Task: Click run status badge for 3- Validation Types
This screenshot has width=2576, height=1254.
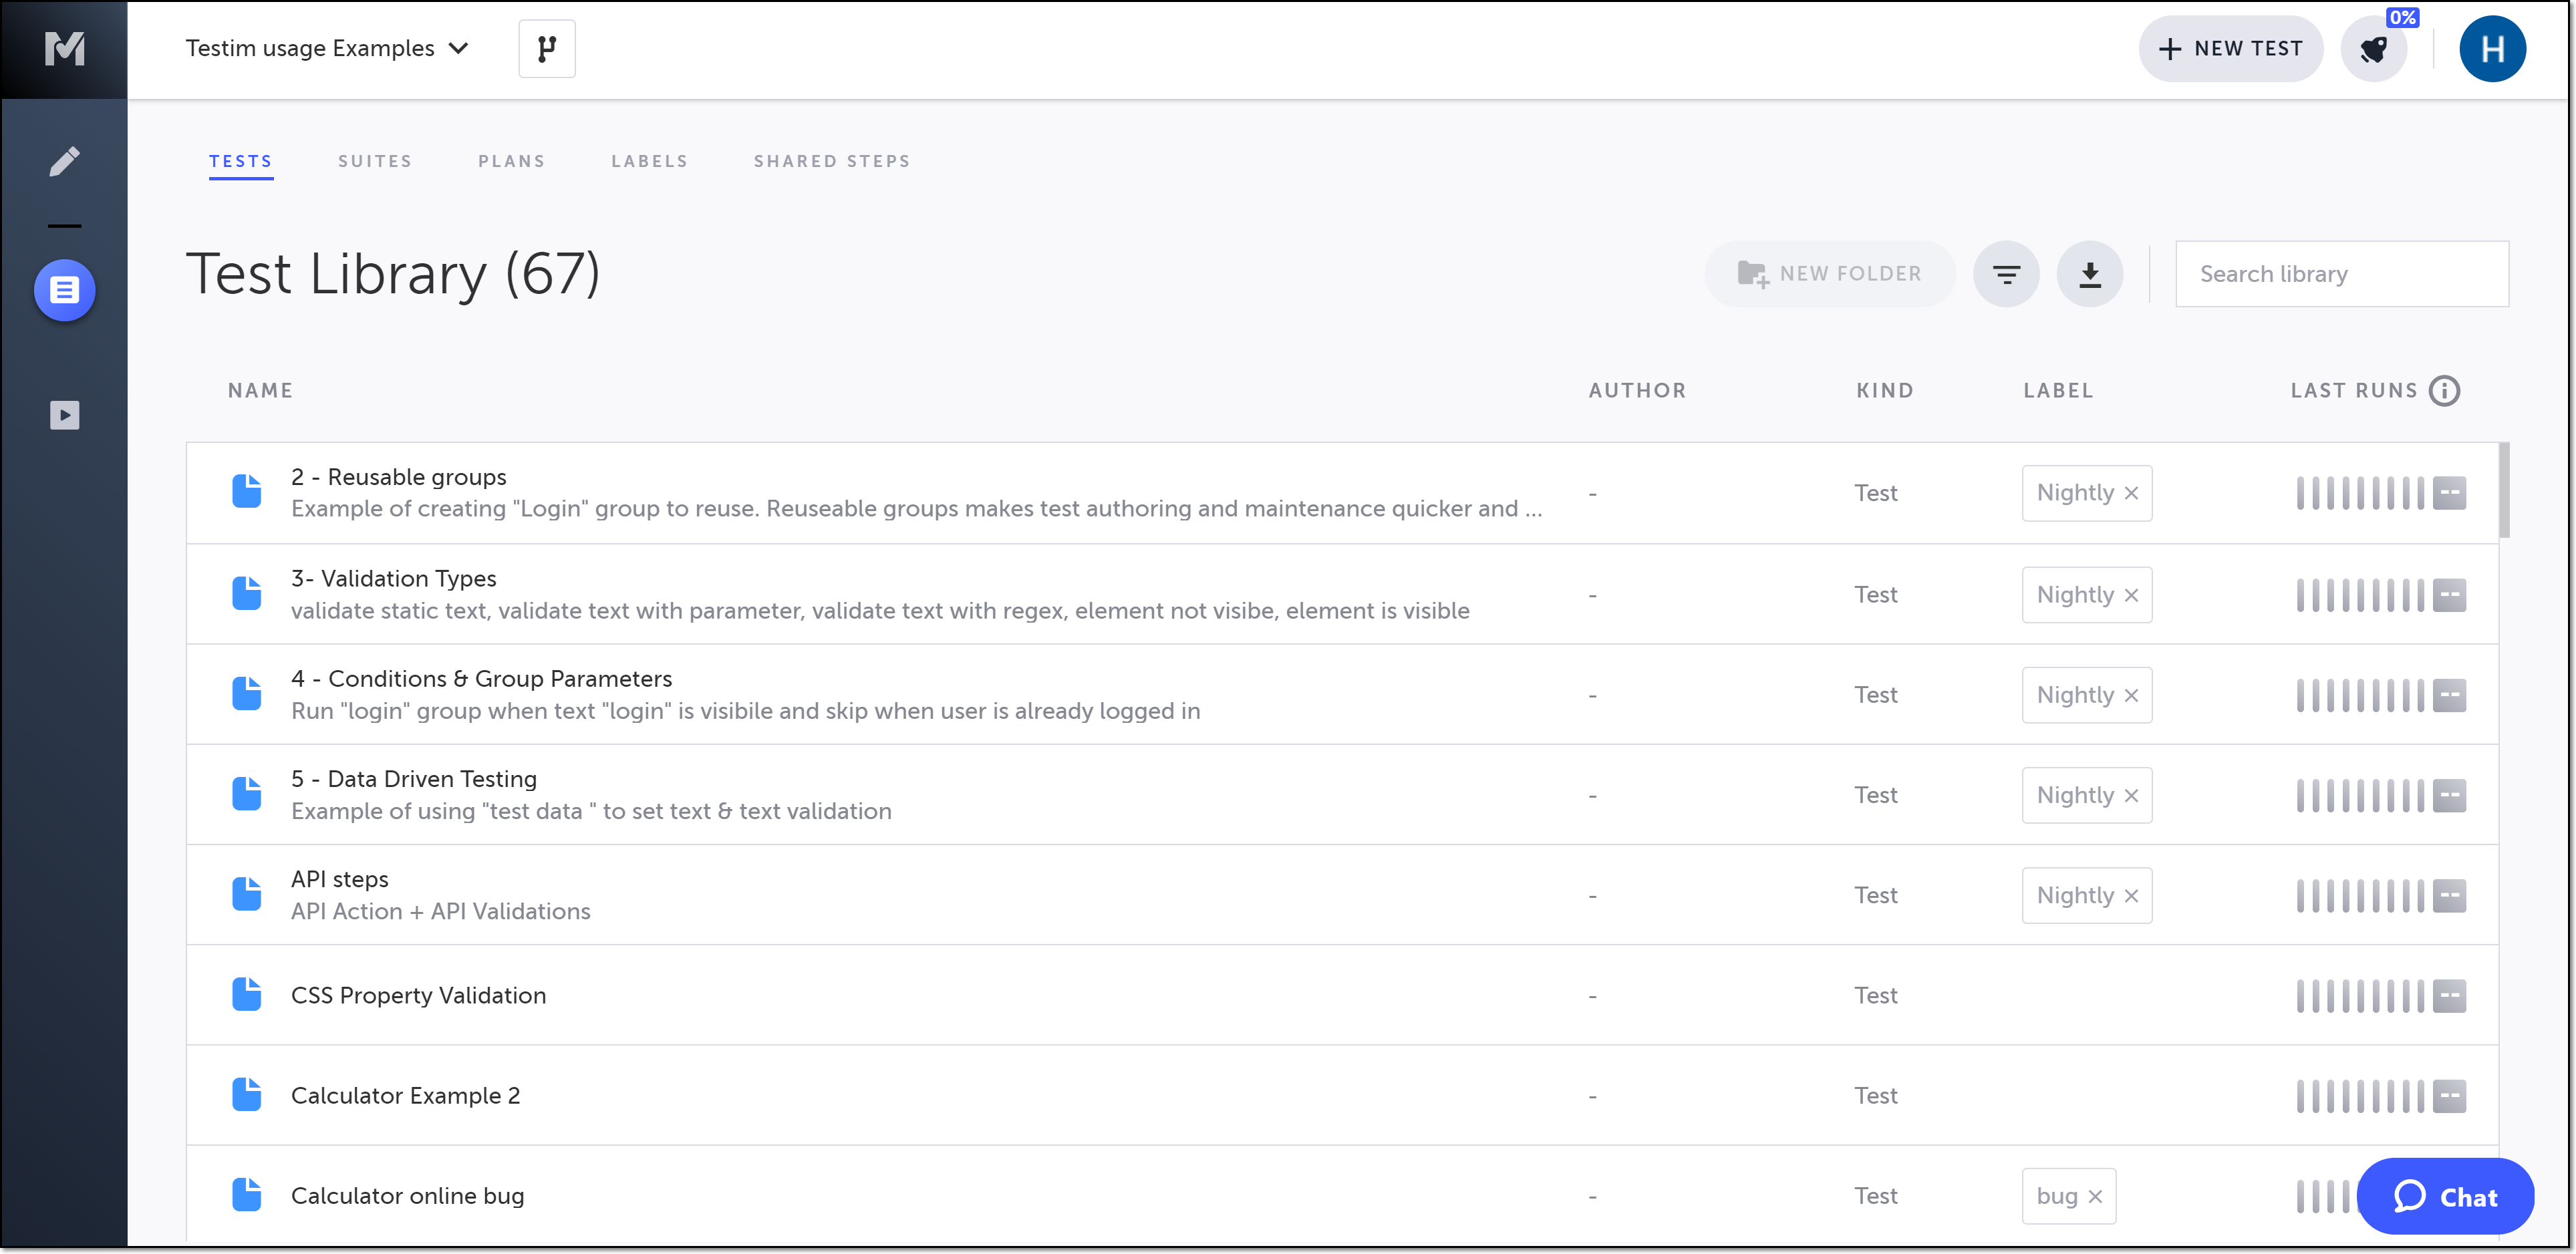Action: tap(2449, 595)
